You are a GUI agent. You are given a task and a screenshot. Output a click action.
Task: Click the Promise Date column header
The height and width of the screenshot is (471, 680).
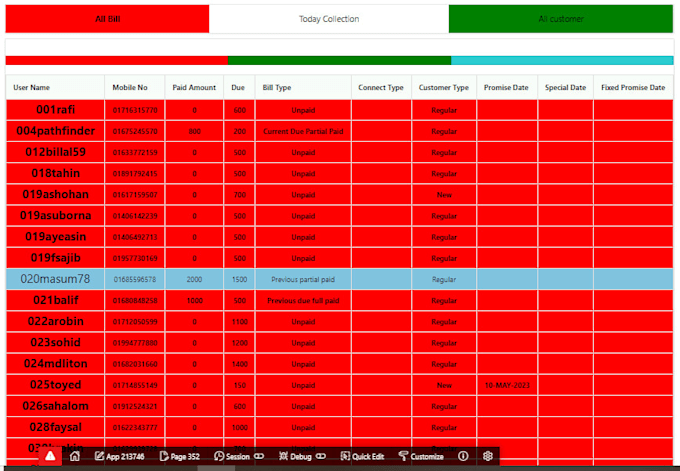(506, 87)
